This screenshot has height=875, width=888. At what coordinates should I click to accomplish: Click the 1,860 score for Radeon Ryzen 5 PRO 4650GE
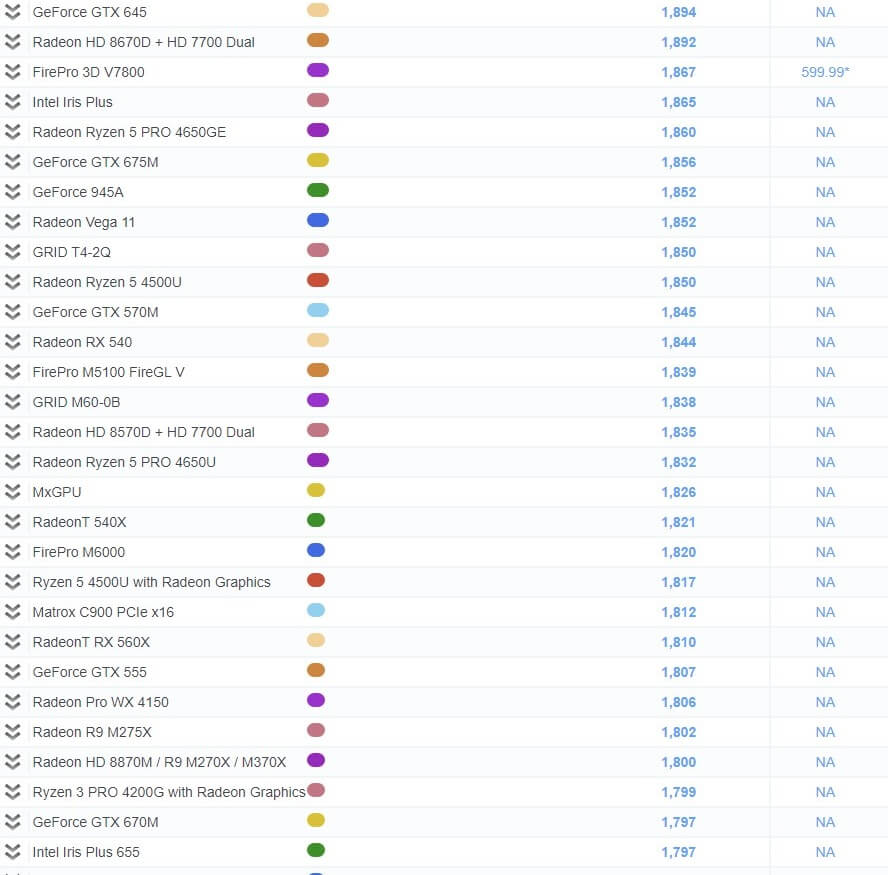[678, 133]
